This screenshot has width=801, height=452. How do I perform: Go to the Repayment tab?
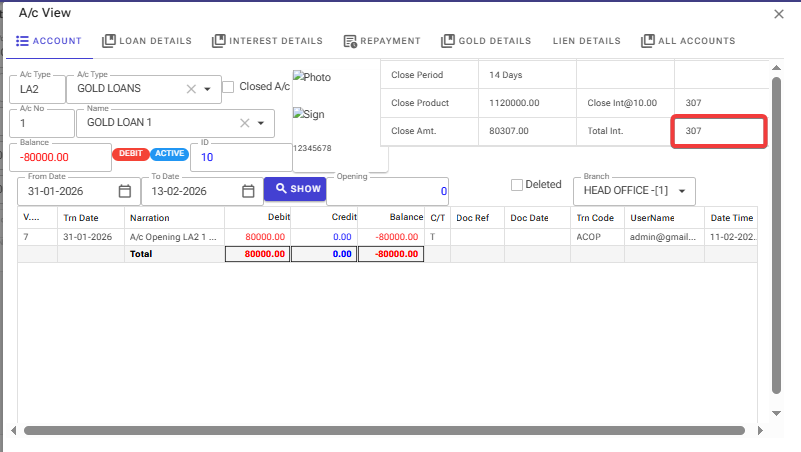[381, 41]
